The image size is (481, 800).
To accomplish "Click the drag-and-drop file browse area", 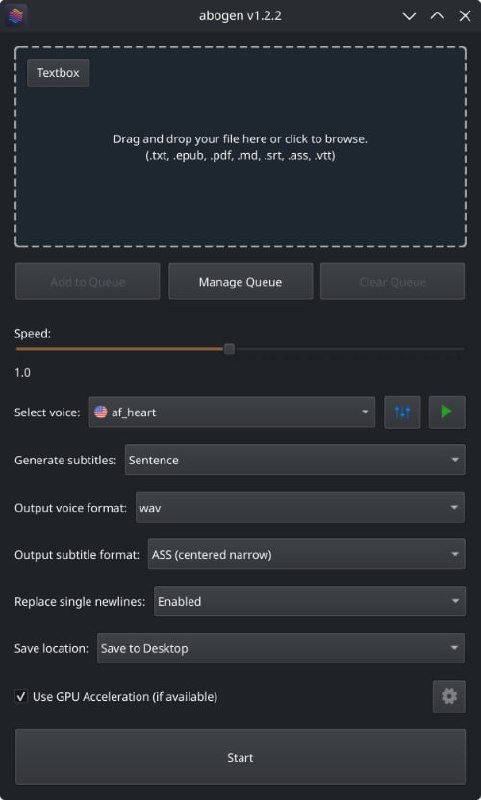I will point(240,147).
